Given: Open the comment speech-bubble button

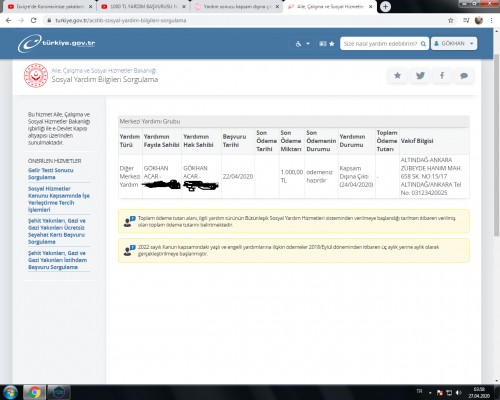Looking at the screenshot, I should click(464, 76).
